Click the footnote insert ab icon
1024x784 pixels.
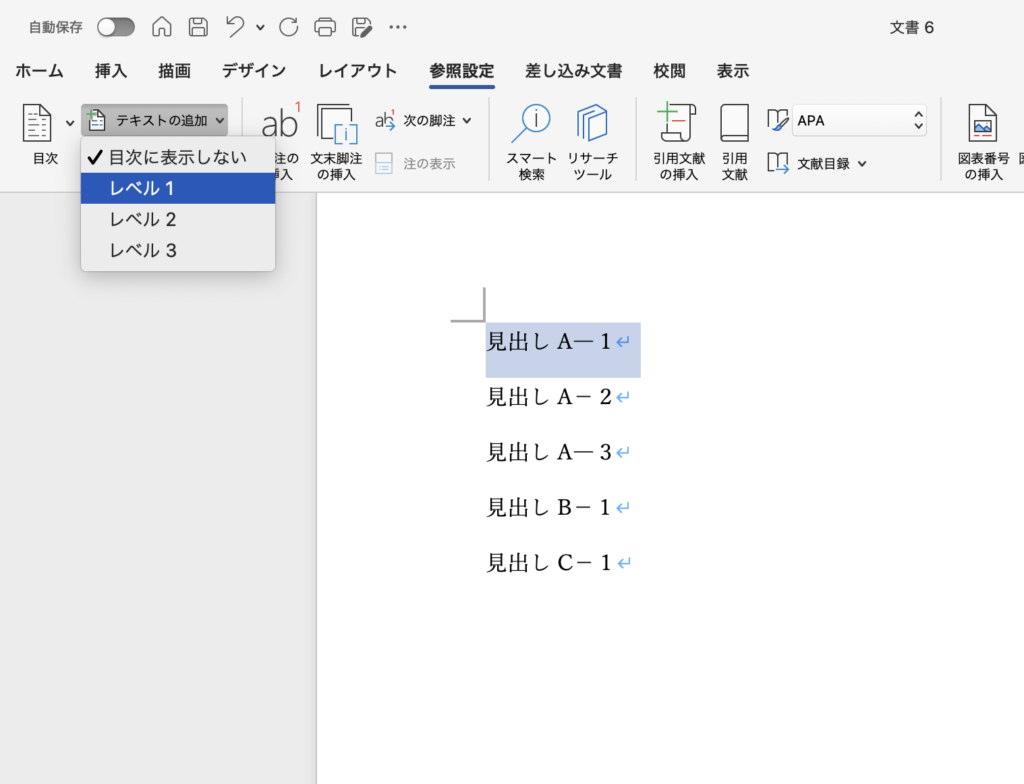coord(281,122)
